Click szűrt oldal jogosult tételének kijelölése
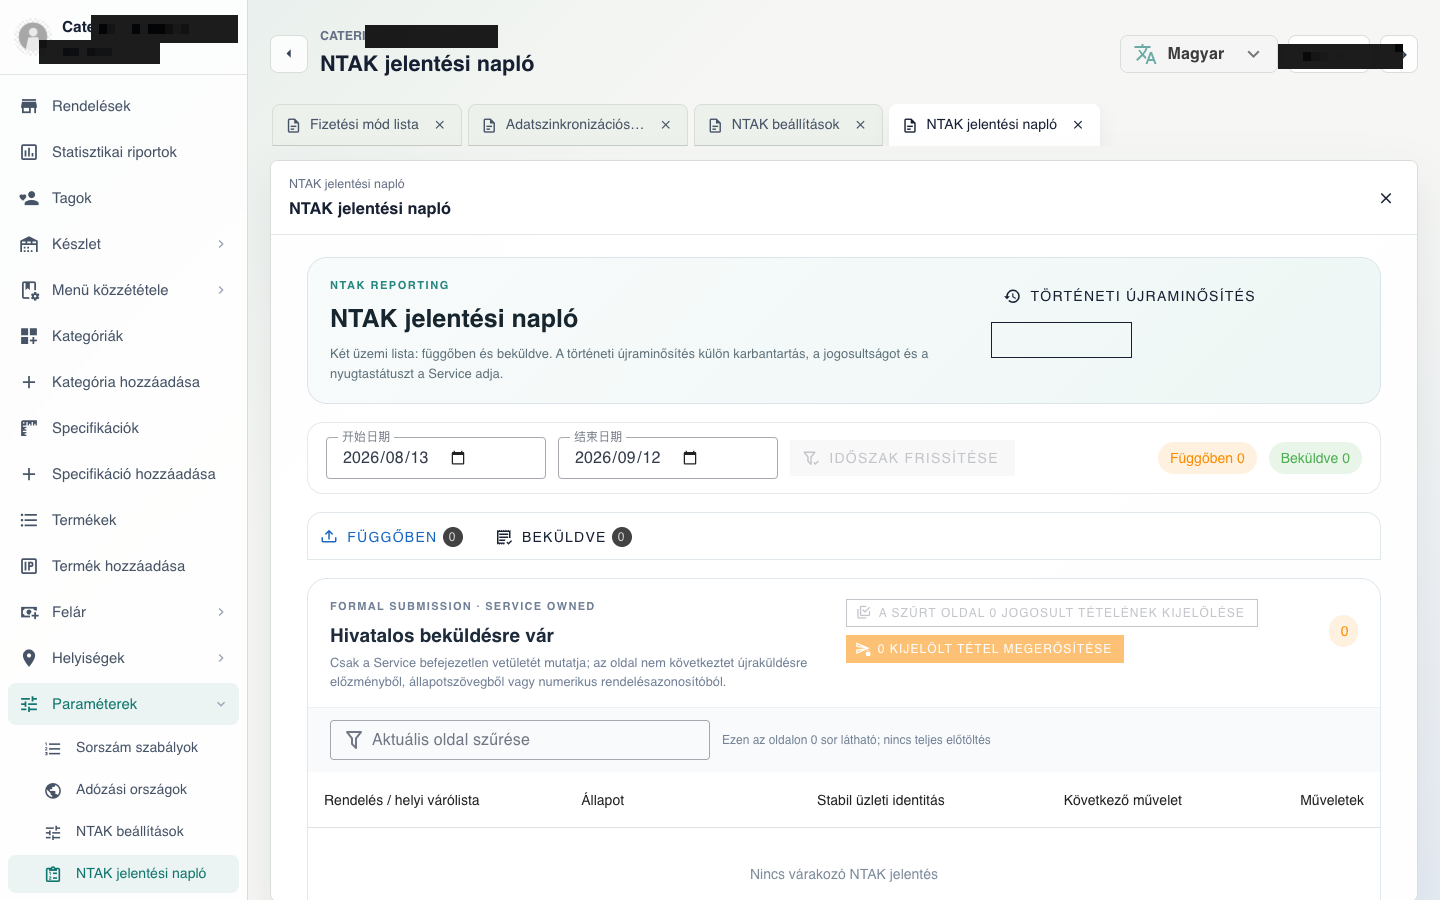 click(x=1052, y=613)
